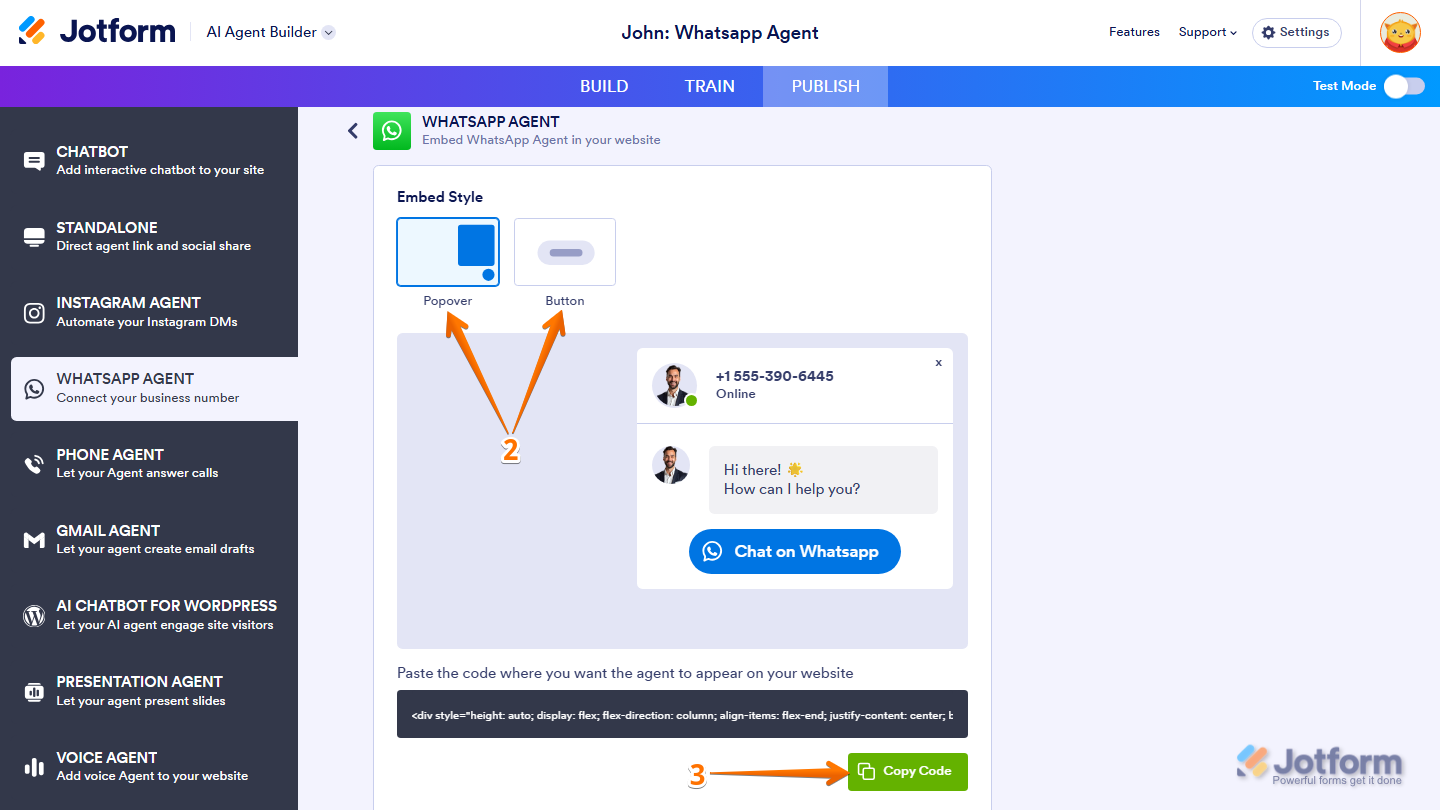The width and height of the screenshot is (1440, 810).
Task: Click the 'Hi there!' greeting bubble
Action: (823, 480)
